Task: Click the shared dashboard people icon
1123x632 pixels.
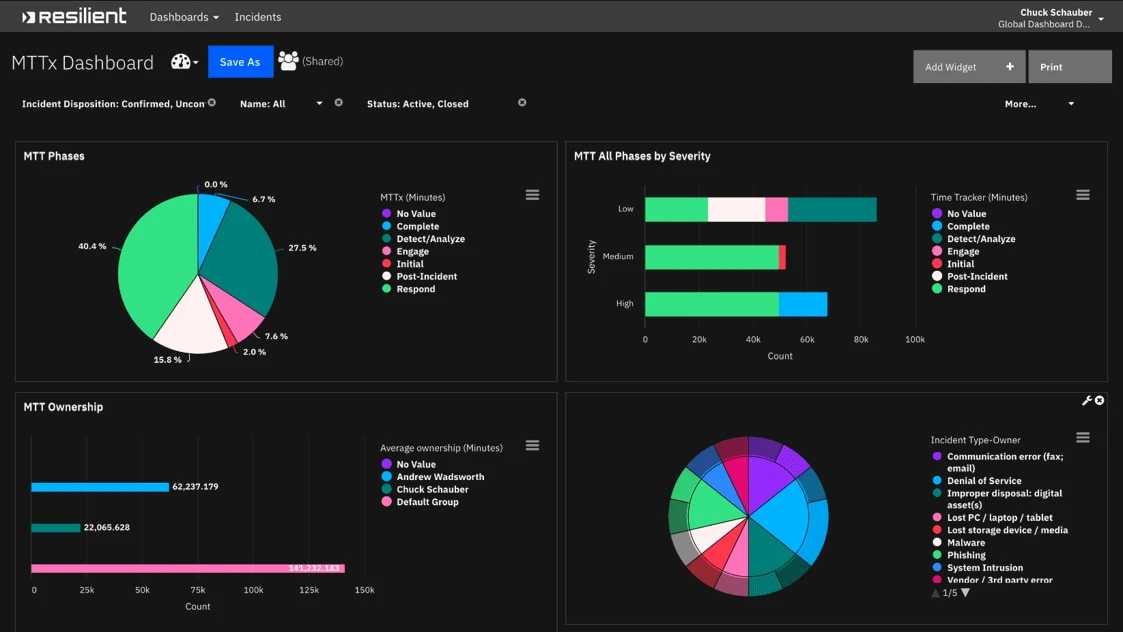Action: pyautogui.click(x=287, y=60)
